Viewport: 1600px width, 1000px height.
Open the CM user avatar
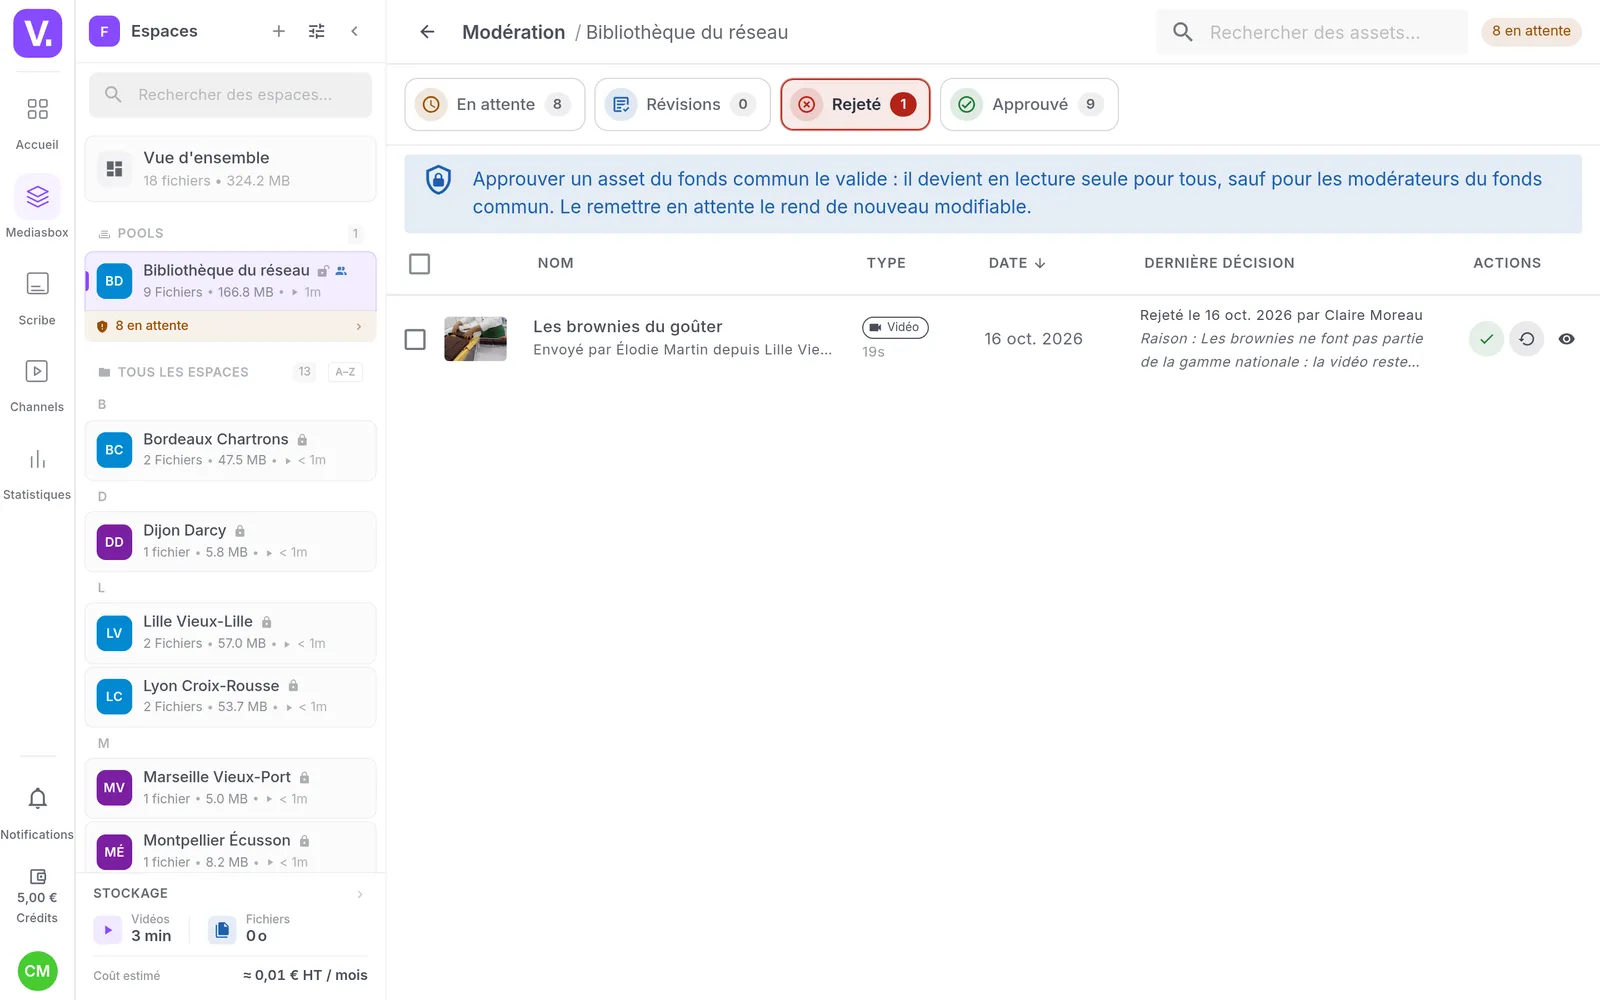click(x=37, y=971)
